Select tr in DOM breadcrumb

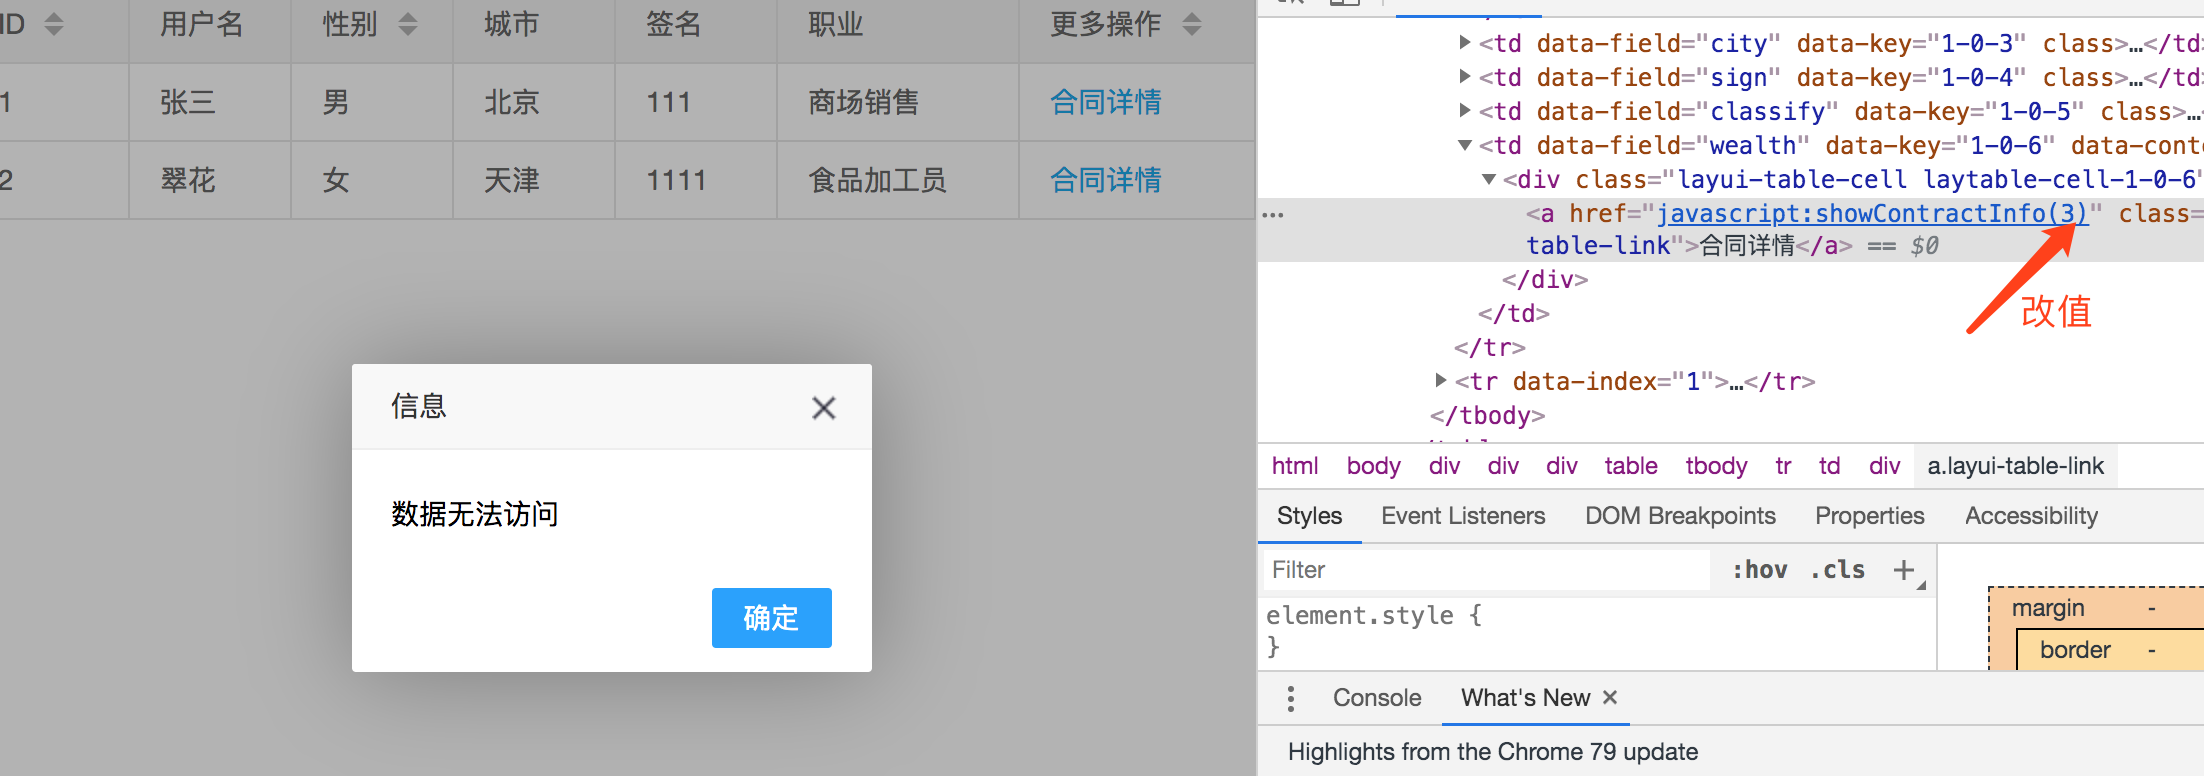tap(1783, 466)
